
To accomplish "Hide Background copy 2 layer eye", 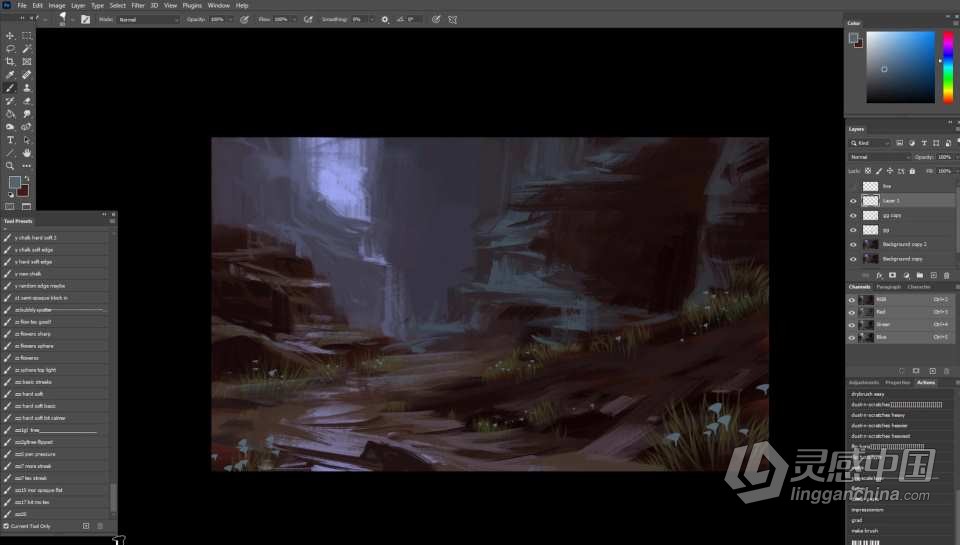I will [853, 244].
